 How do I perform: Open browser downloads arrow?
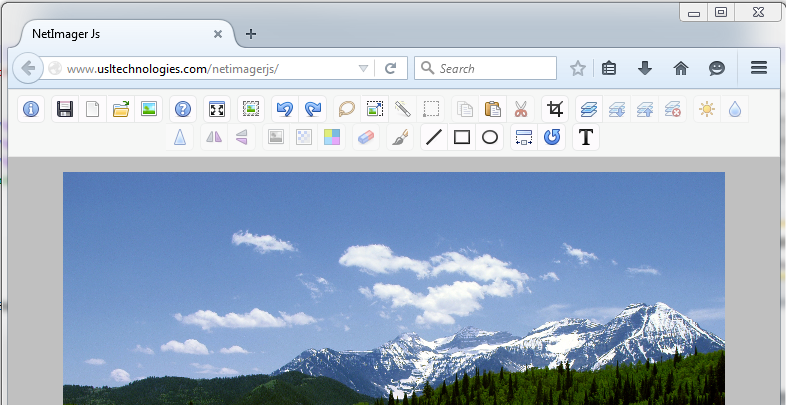645,68
